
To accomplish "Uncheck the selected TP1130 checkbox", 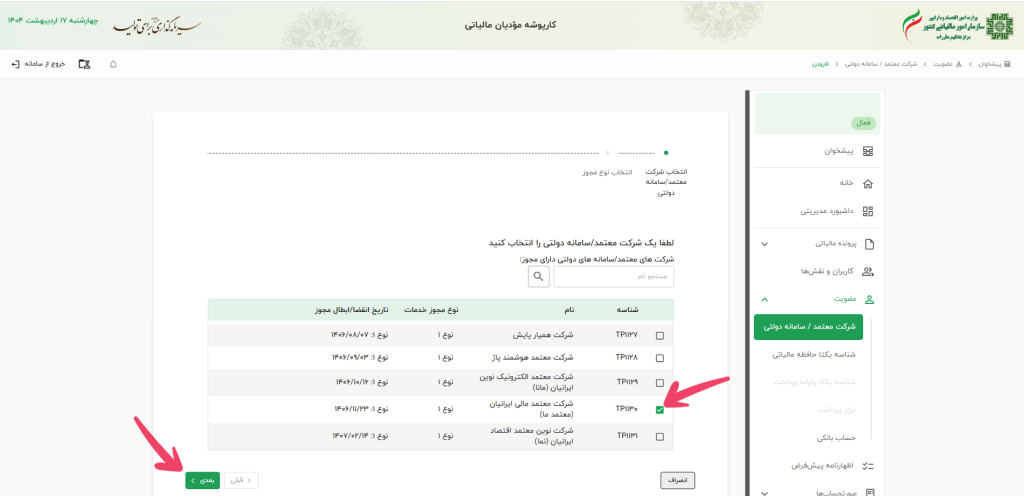I will (659, 409).
